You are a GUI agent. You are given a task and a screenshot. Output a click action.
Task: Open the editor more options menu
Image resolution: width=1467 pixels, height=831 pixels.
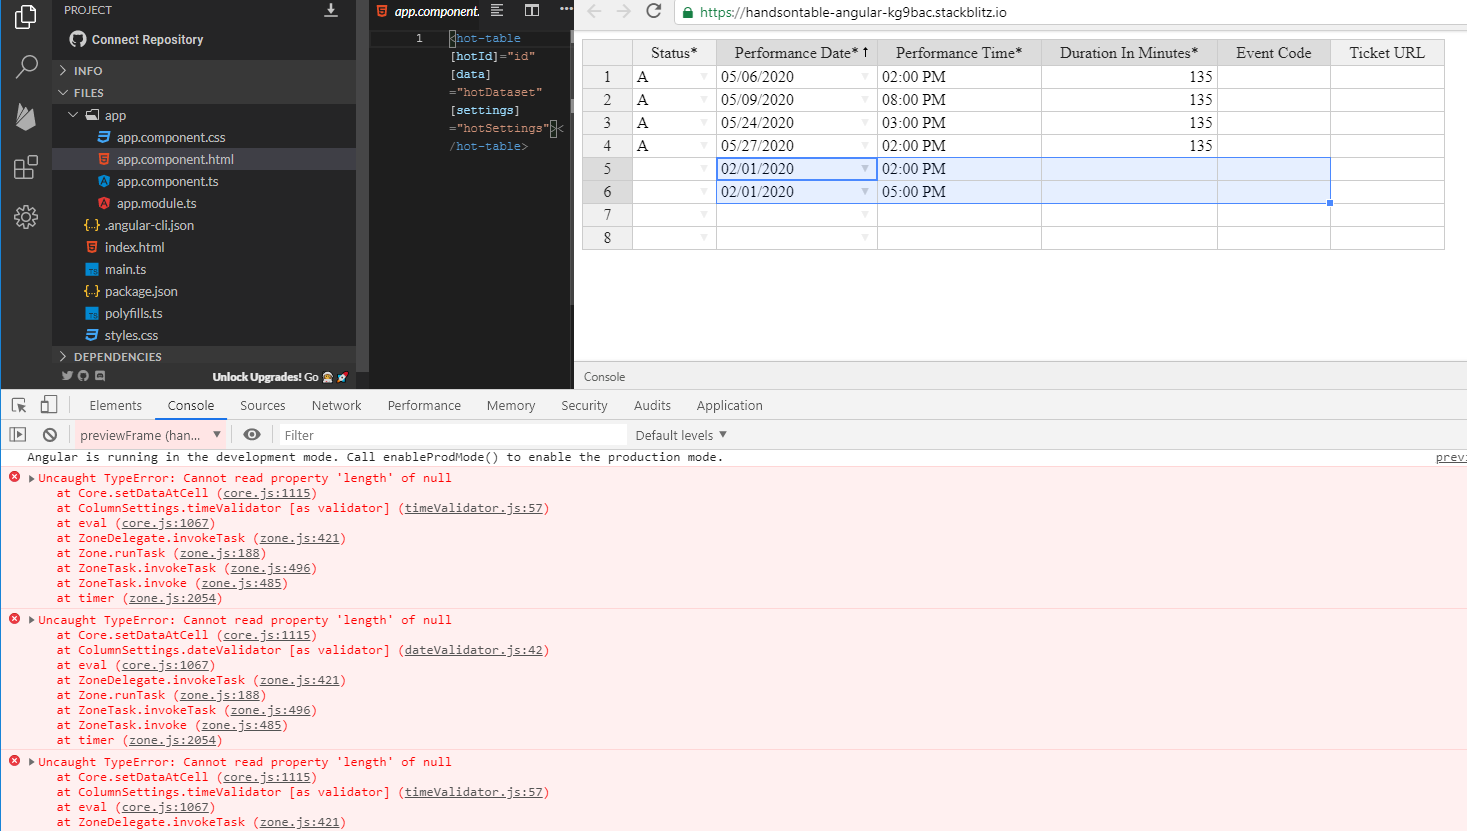pyautogui.click(x=566, y=10)
